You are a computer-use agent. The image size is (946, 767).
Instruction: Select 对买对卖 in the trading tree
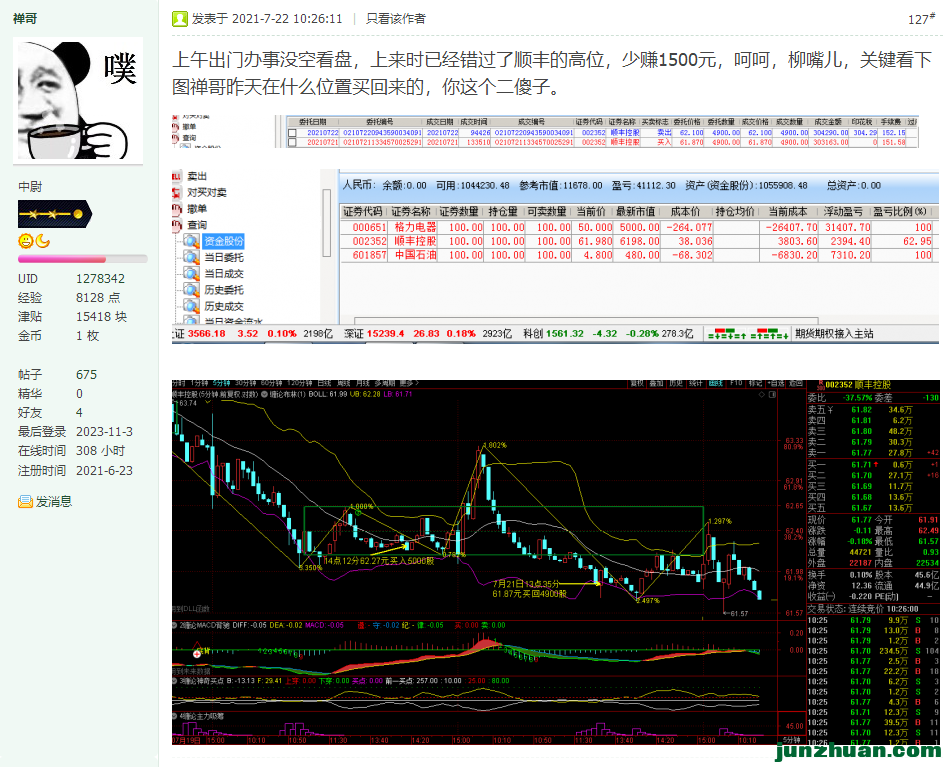click(207, 193)
